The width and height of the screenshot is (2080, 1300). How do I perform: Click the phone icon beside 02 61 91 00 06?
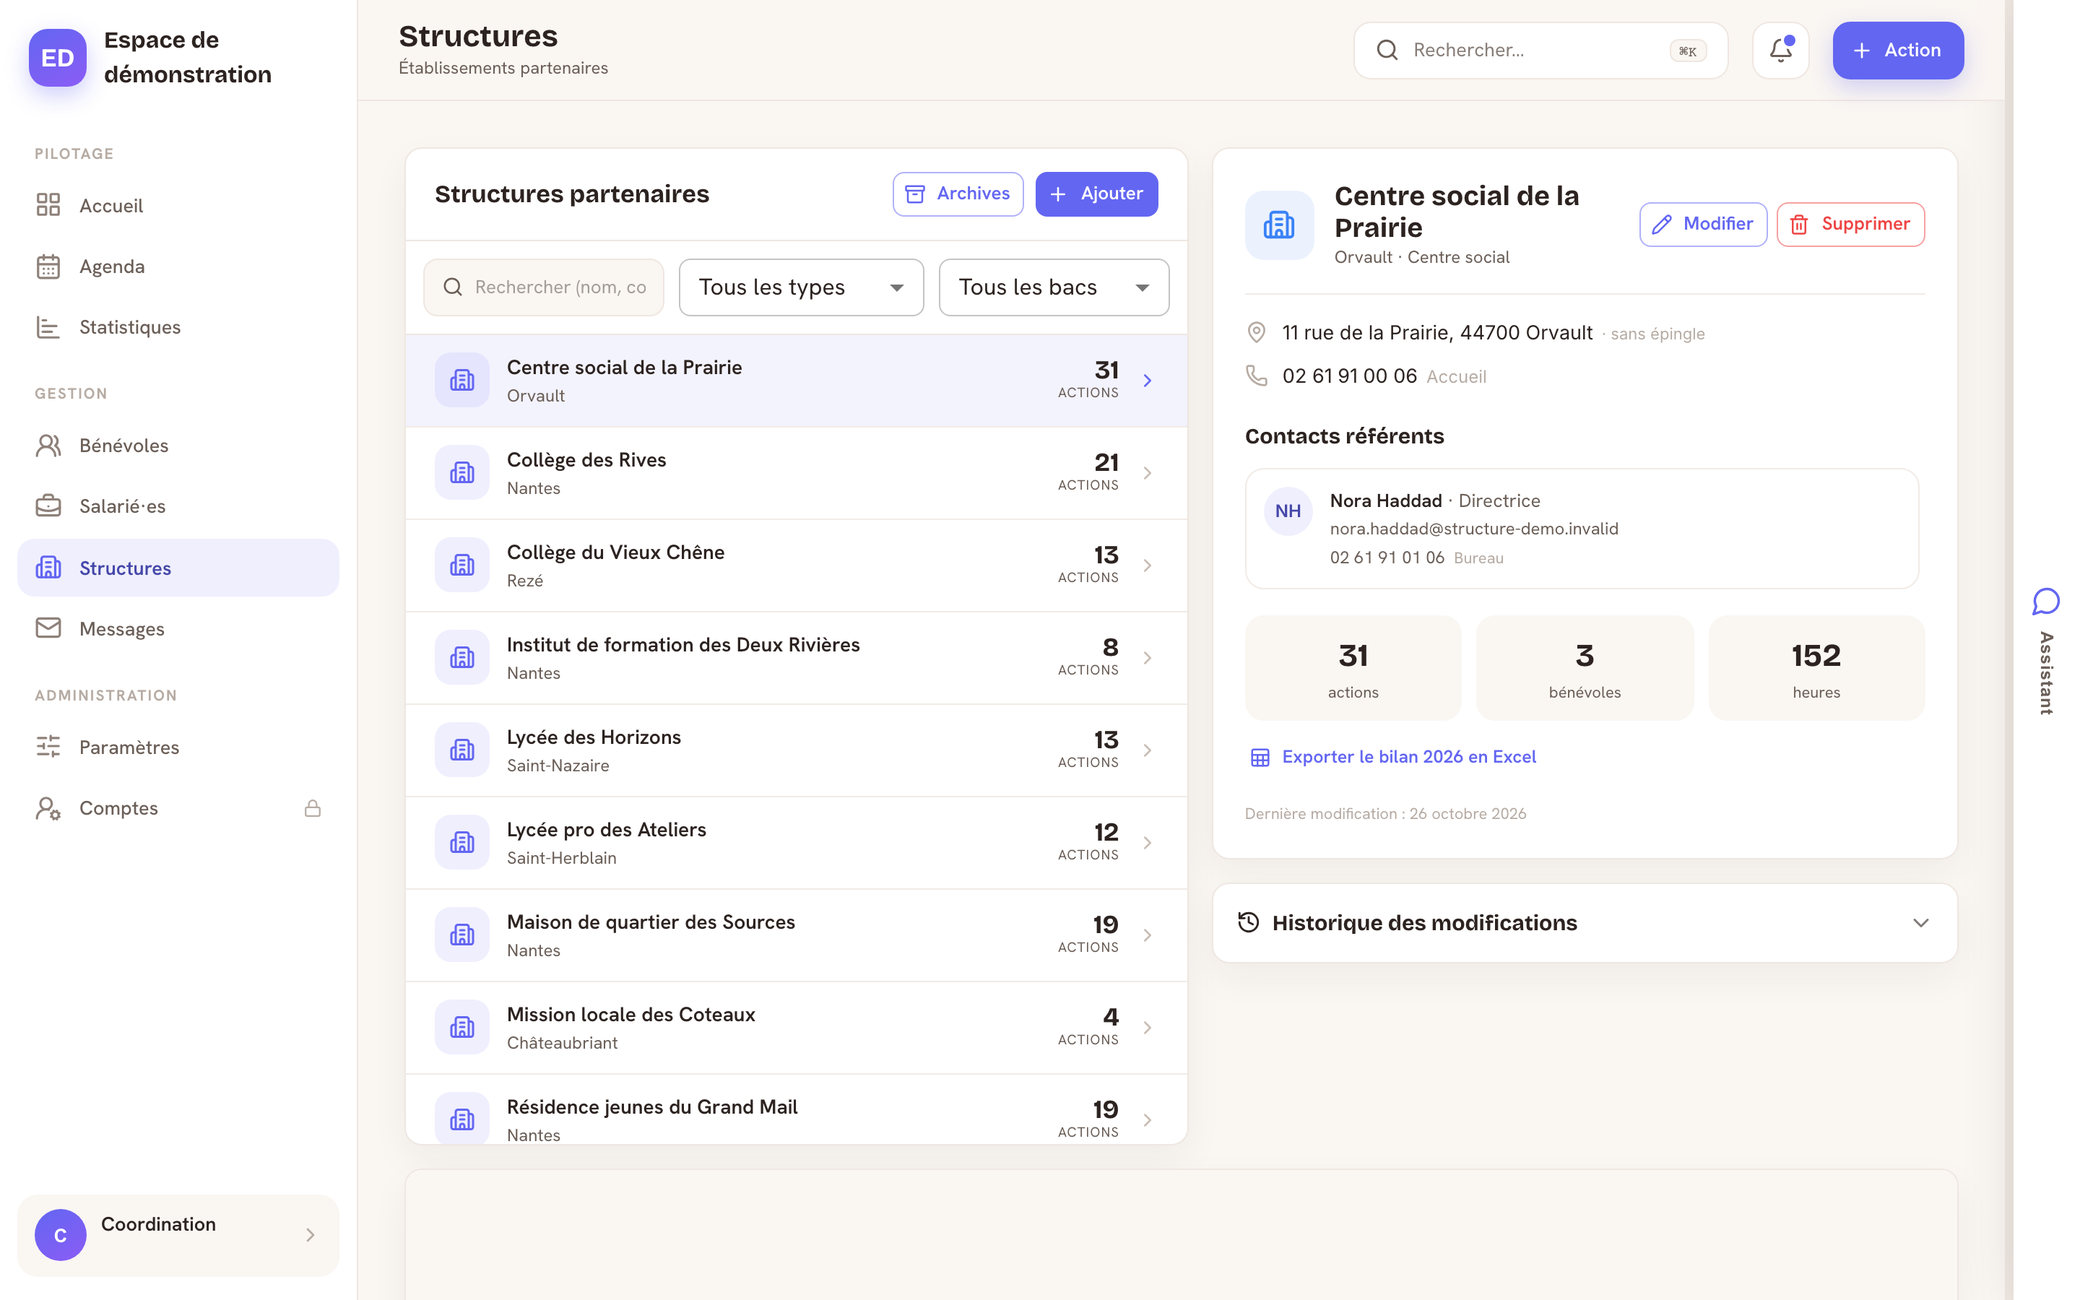[1257, 376]
